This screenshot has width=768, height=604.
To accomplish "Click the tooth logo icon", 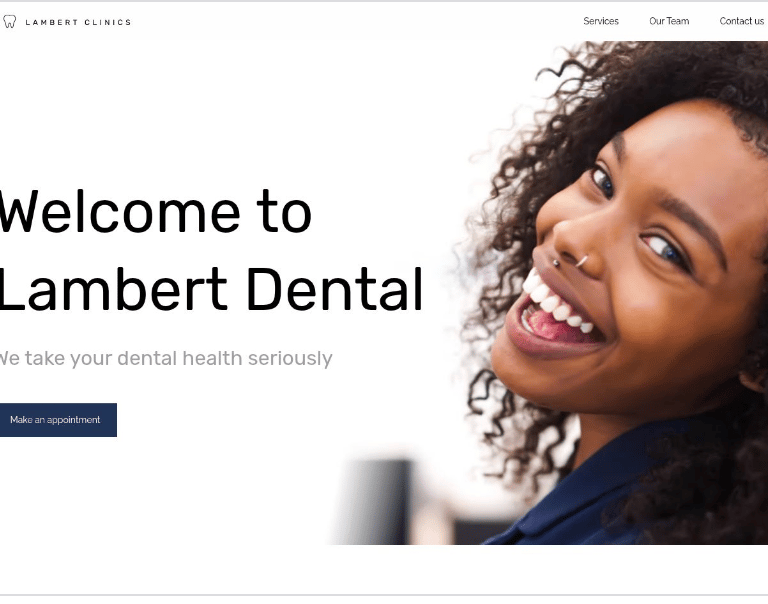I will (9, 22).
